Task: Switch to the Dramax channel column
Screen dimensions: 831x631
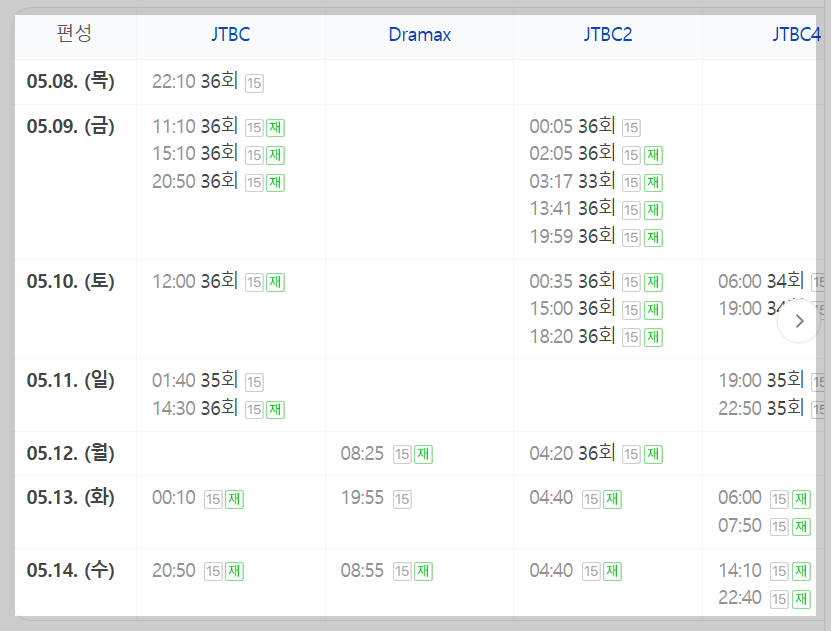Action: tap(419, 35)
